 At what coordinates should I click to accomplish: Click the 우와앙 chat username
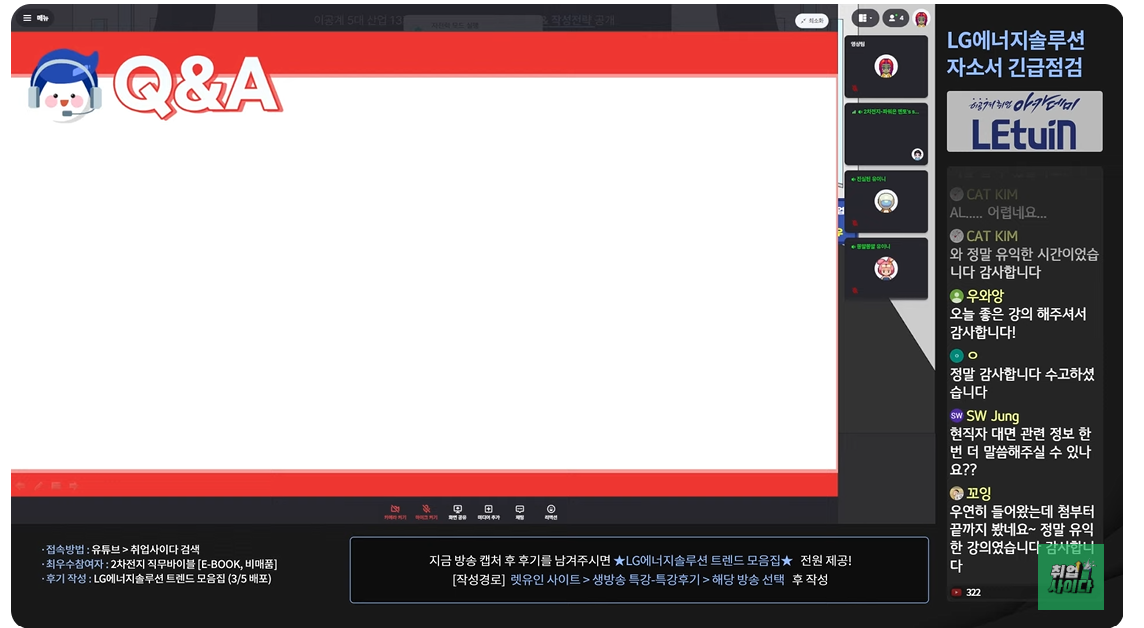(x=985, y=295)
